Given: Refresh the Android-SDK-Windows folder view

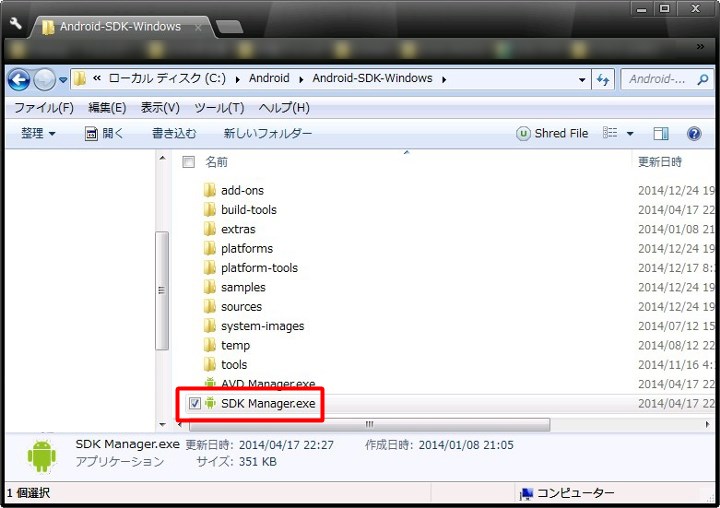Looking at the screenshot, I should [x=602, y=80].
